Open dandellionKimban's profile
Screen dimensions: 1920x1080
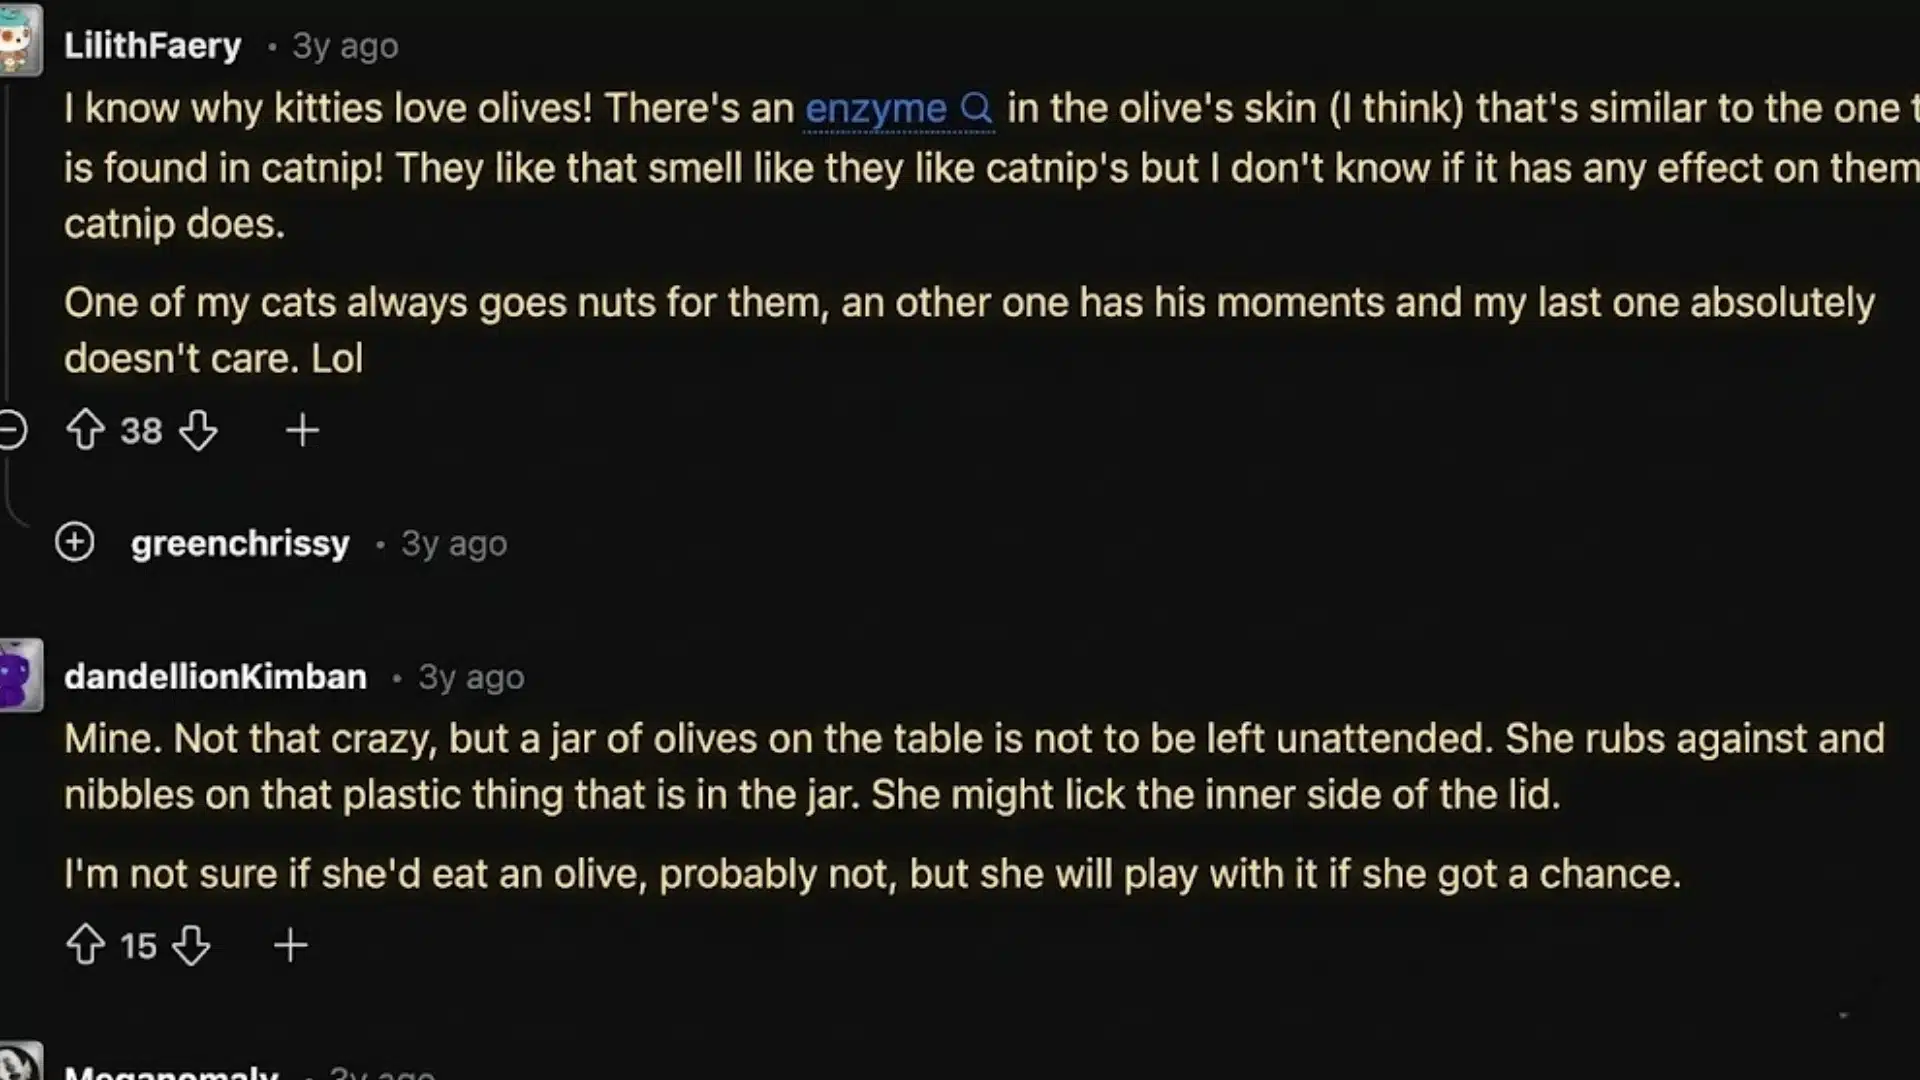coord(215,676)
